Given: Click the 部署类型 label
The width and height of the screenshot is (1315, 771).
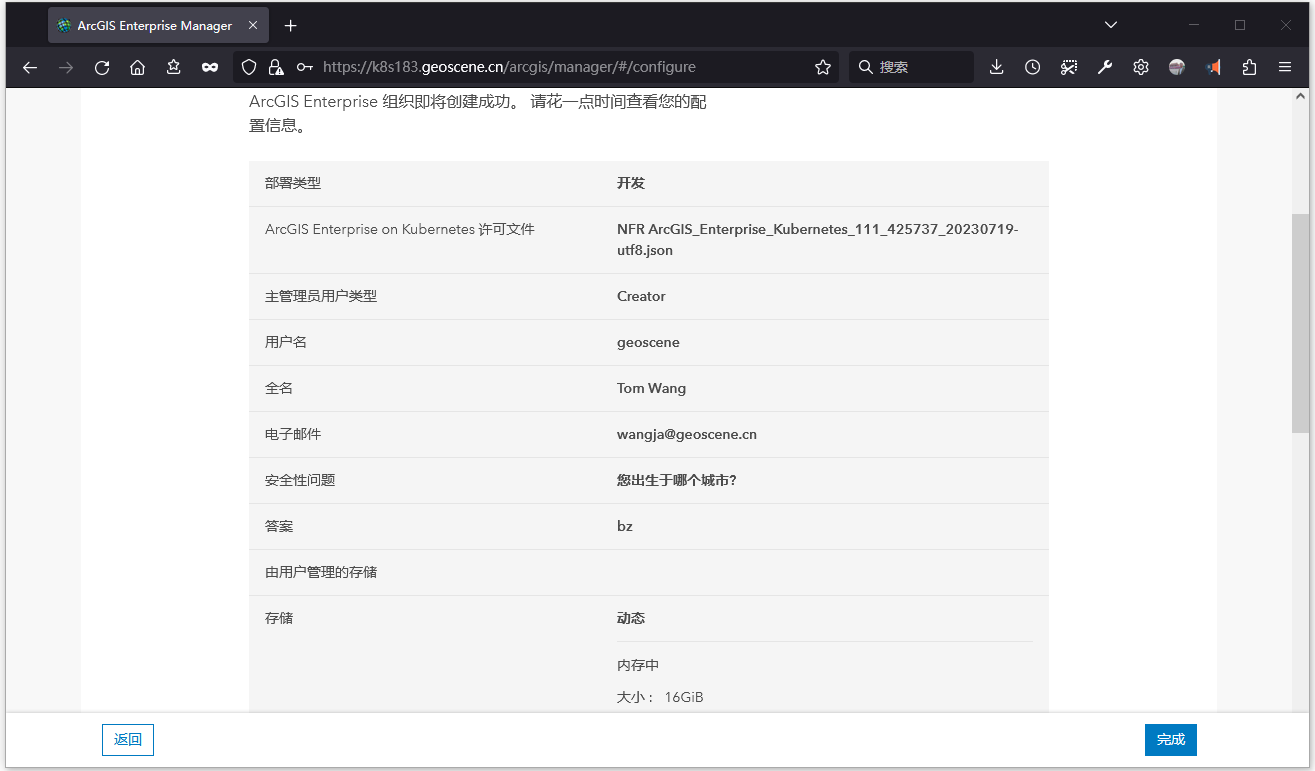Looking at the screenshot, I should (293, 184).
